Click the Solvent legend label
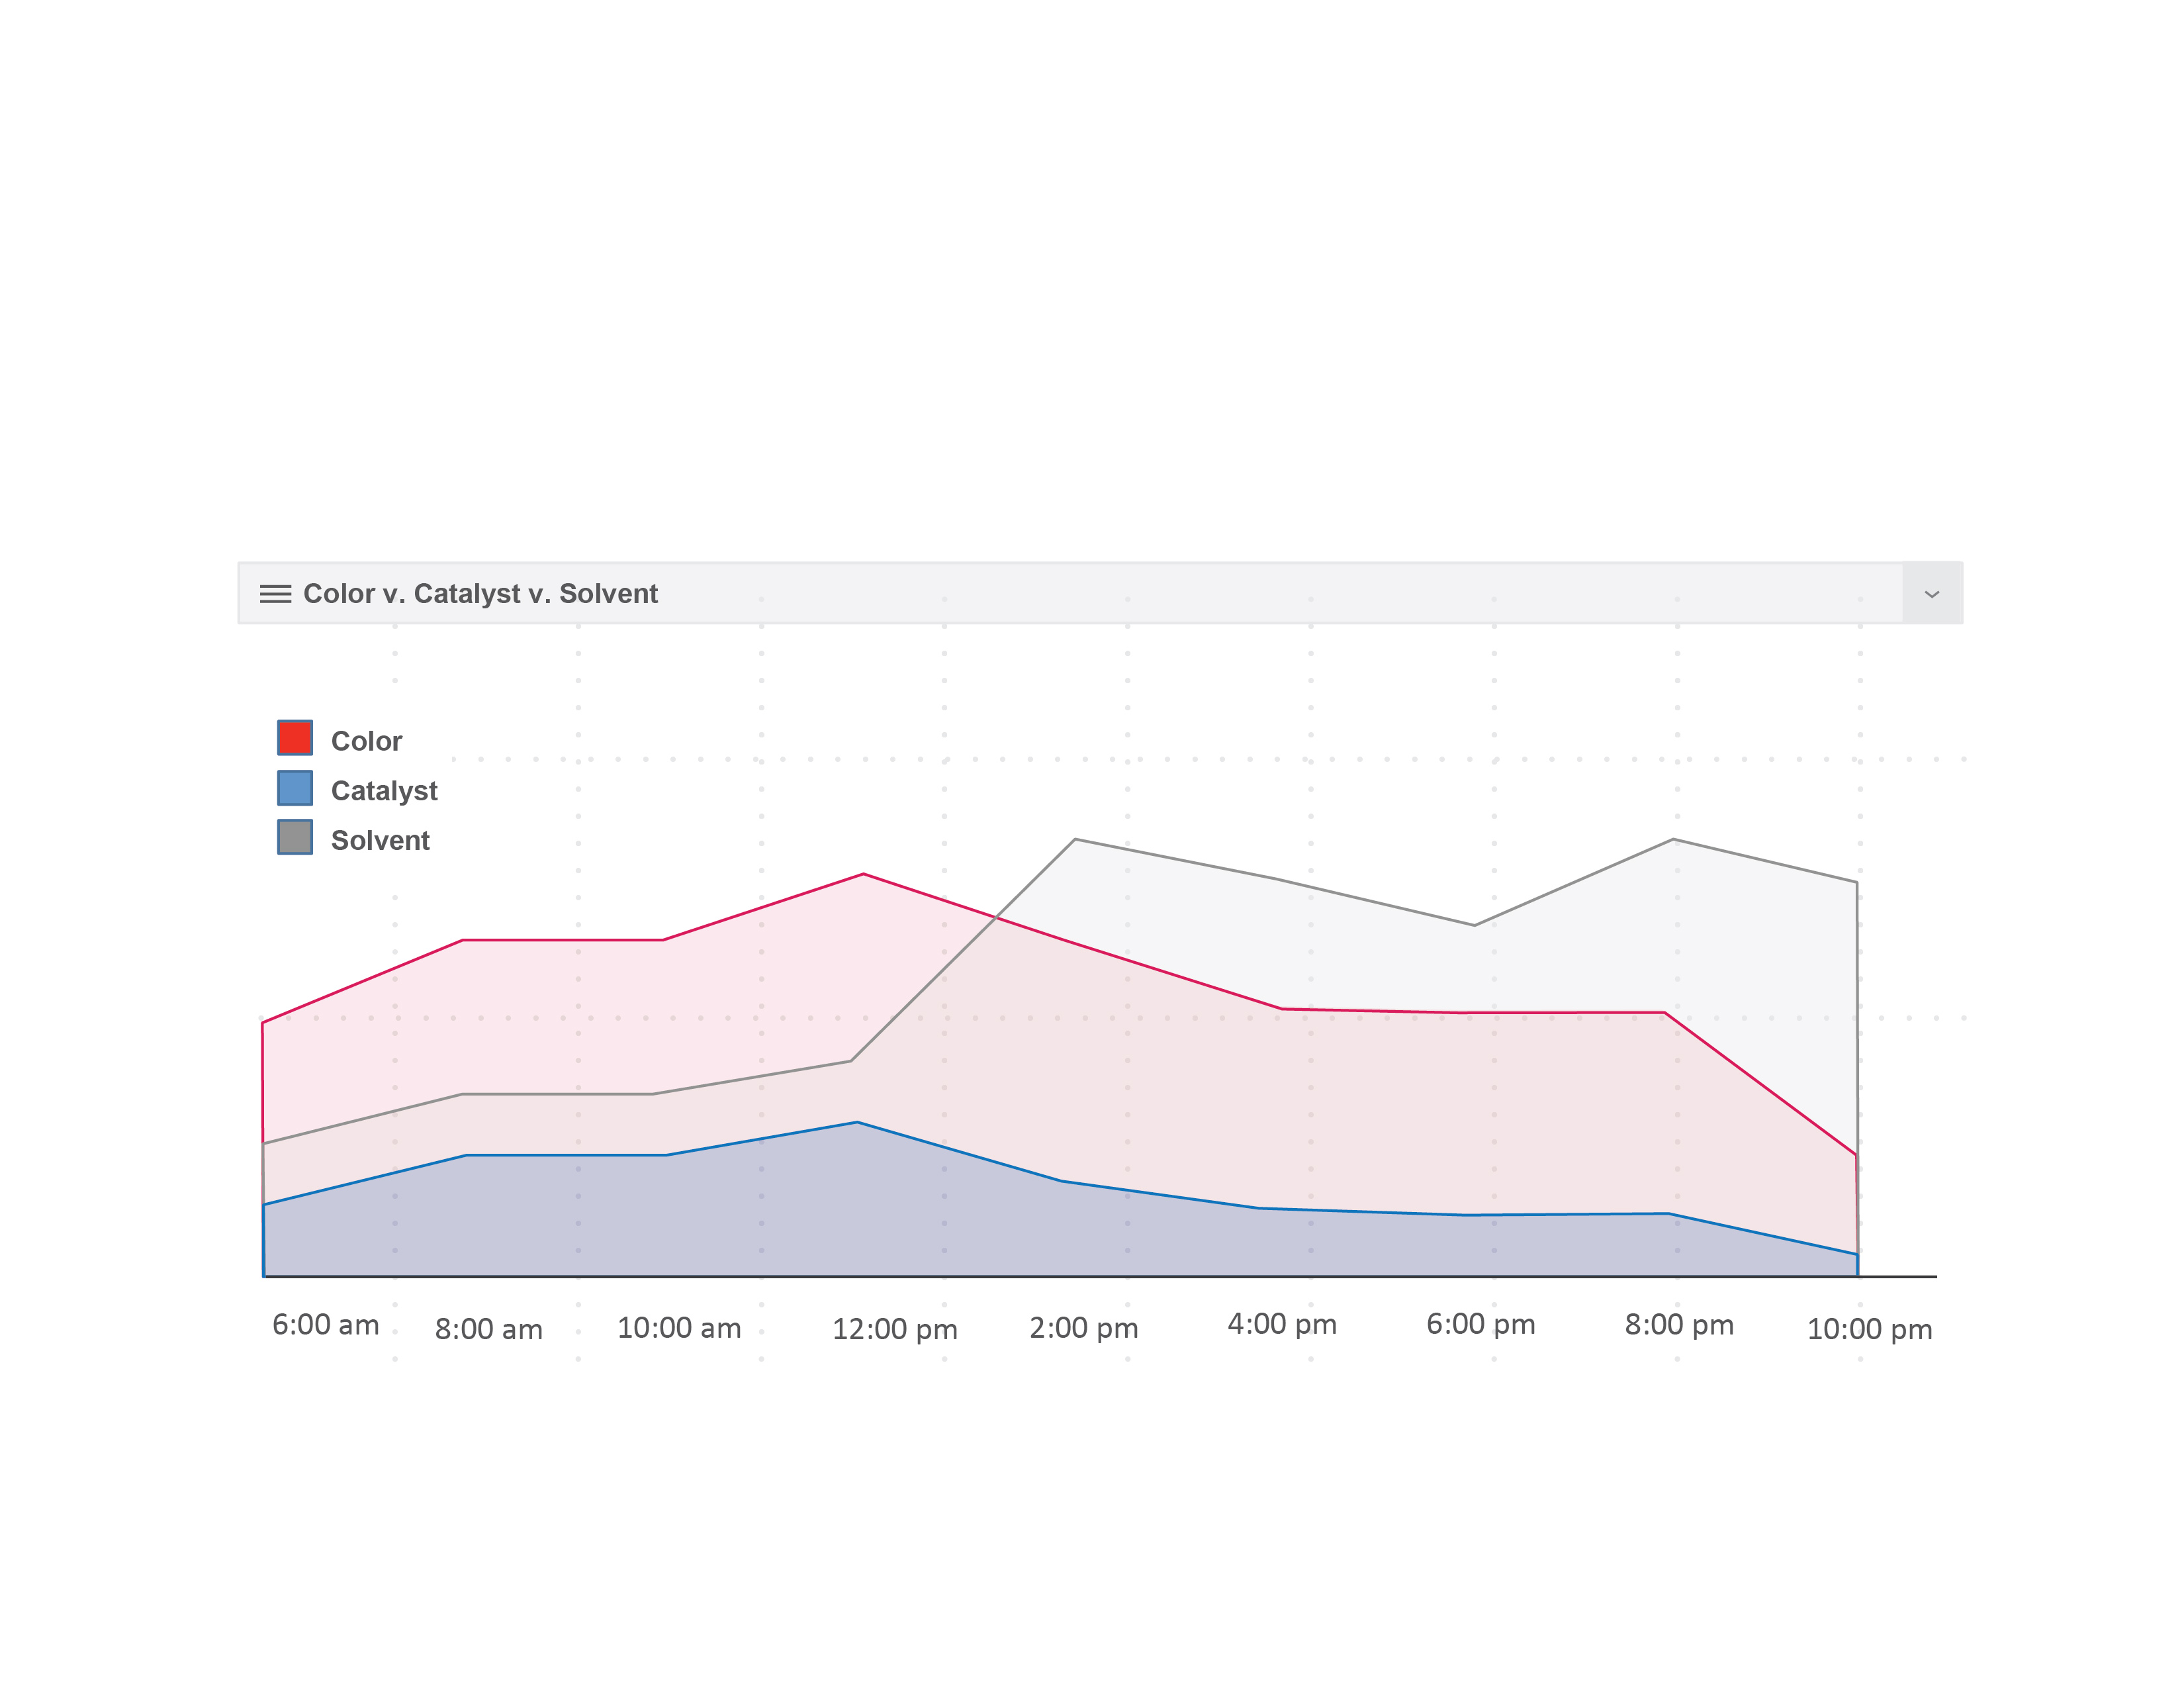This screenshot has width=2184, height=1688. tap(380, 840)
